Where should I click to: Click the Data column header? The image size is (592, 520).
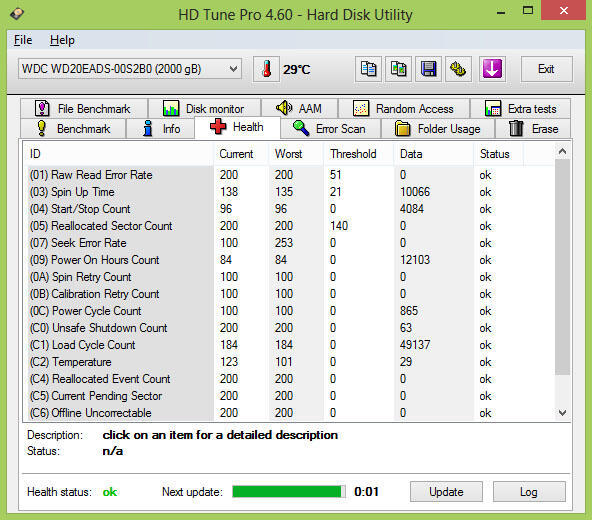[x=434, y=154]
